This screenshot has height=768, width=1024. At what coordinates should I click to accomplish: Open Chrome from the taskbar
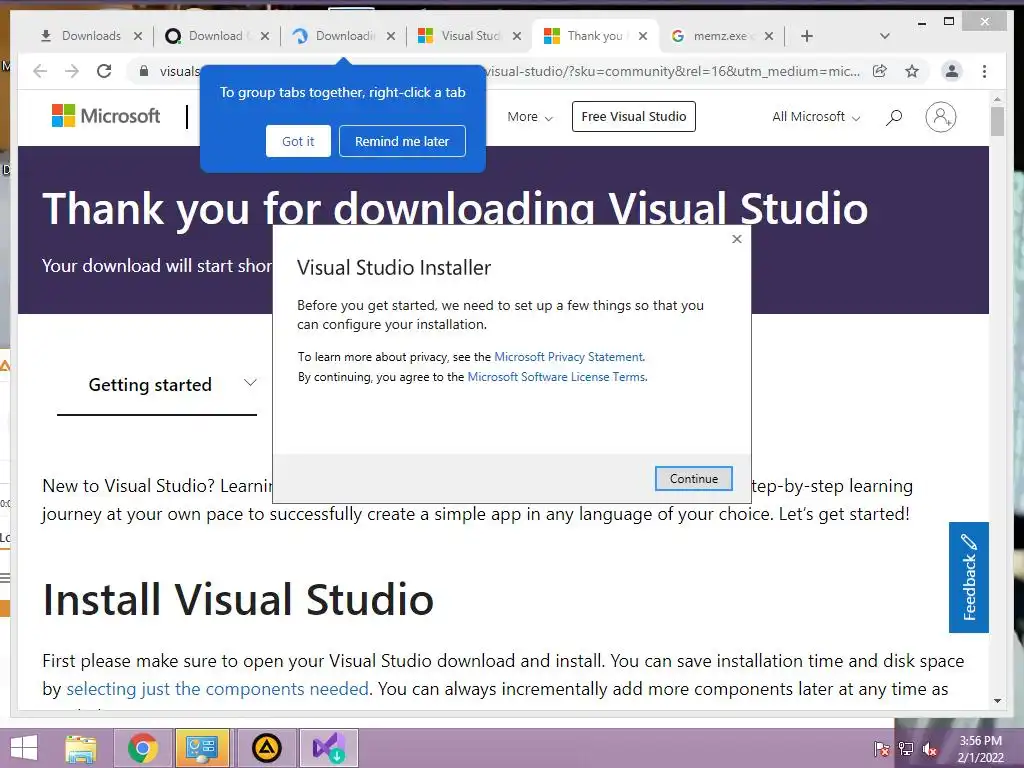click(x=142, y=748)
